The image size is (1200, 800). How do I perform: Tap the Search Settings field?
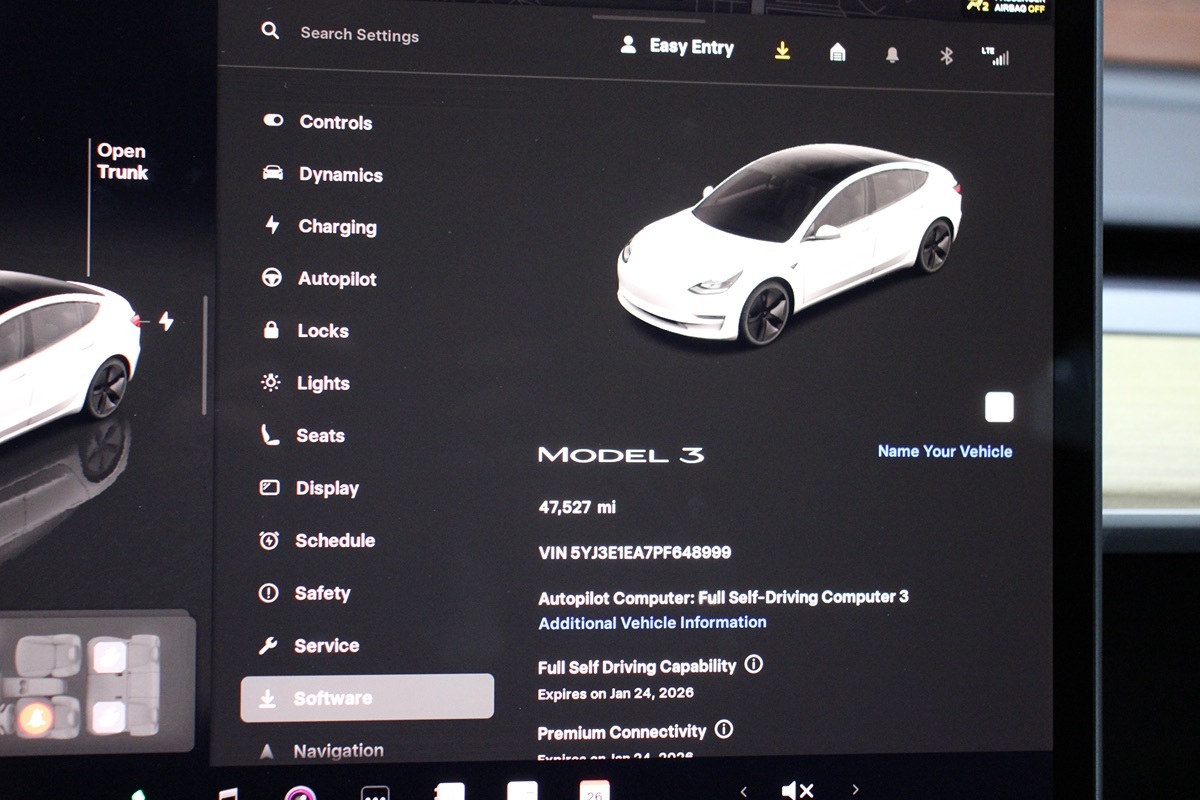(359, 34)
